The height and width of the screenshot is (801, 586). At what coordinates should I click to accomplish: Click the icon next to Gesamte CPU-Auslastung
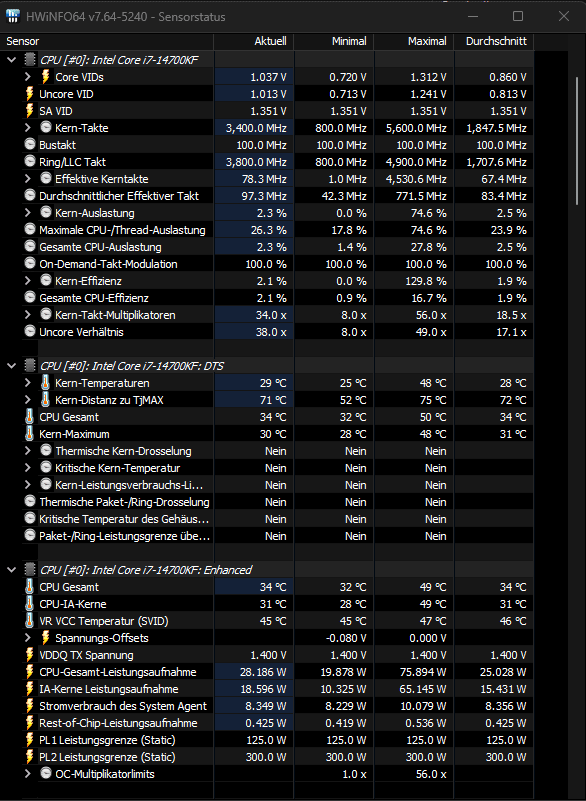[30, 247]
